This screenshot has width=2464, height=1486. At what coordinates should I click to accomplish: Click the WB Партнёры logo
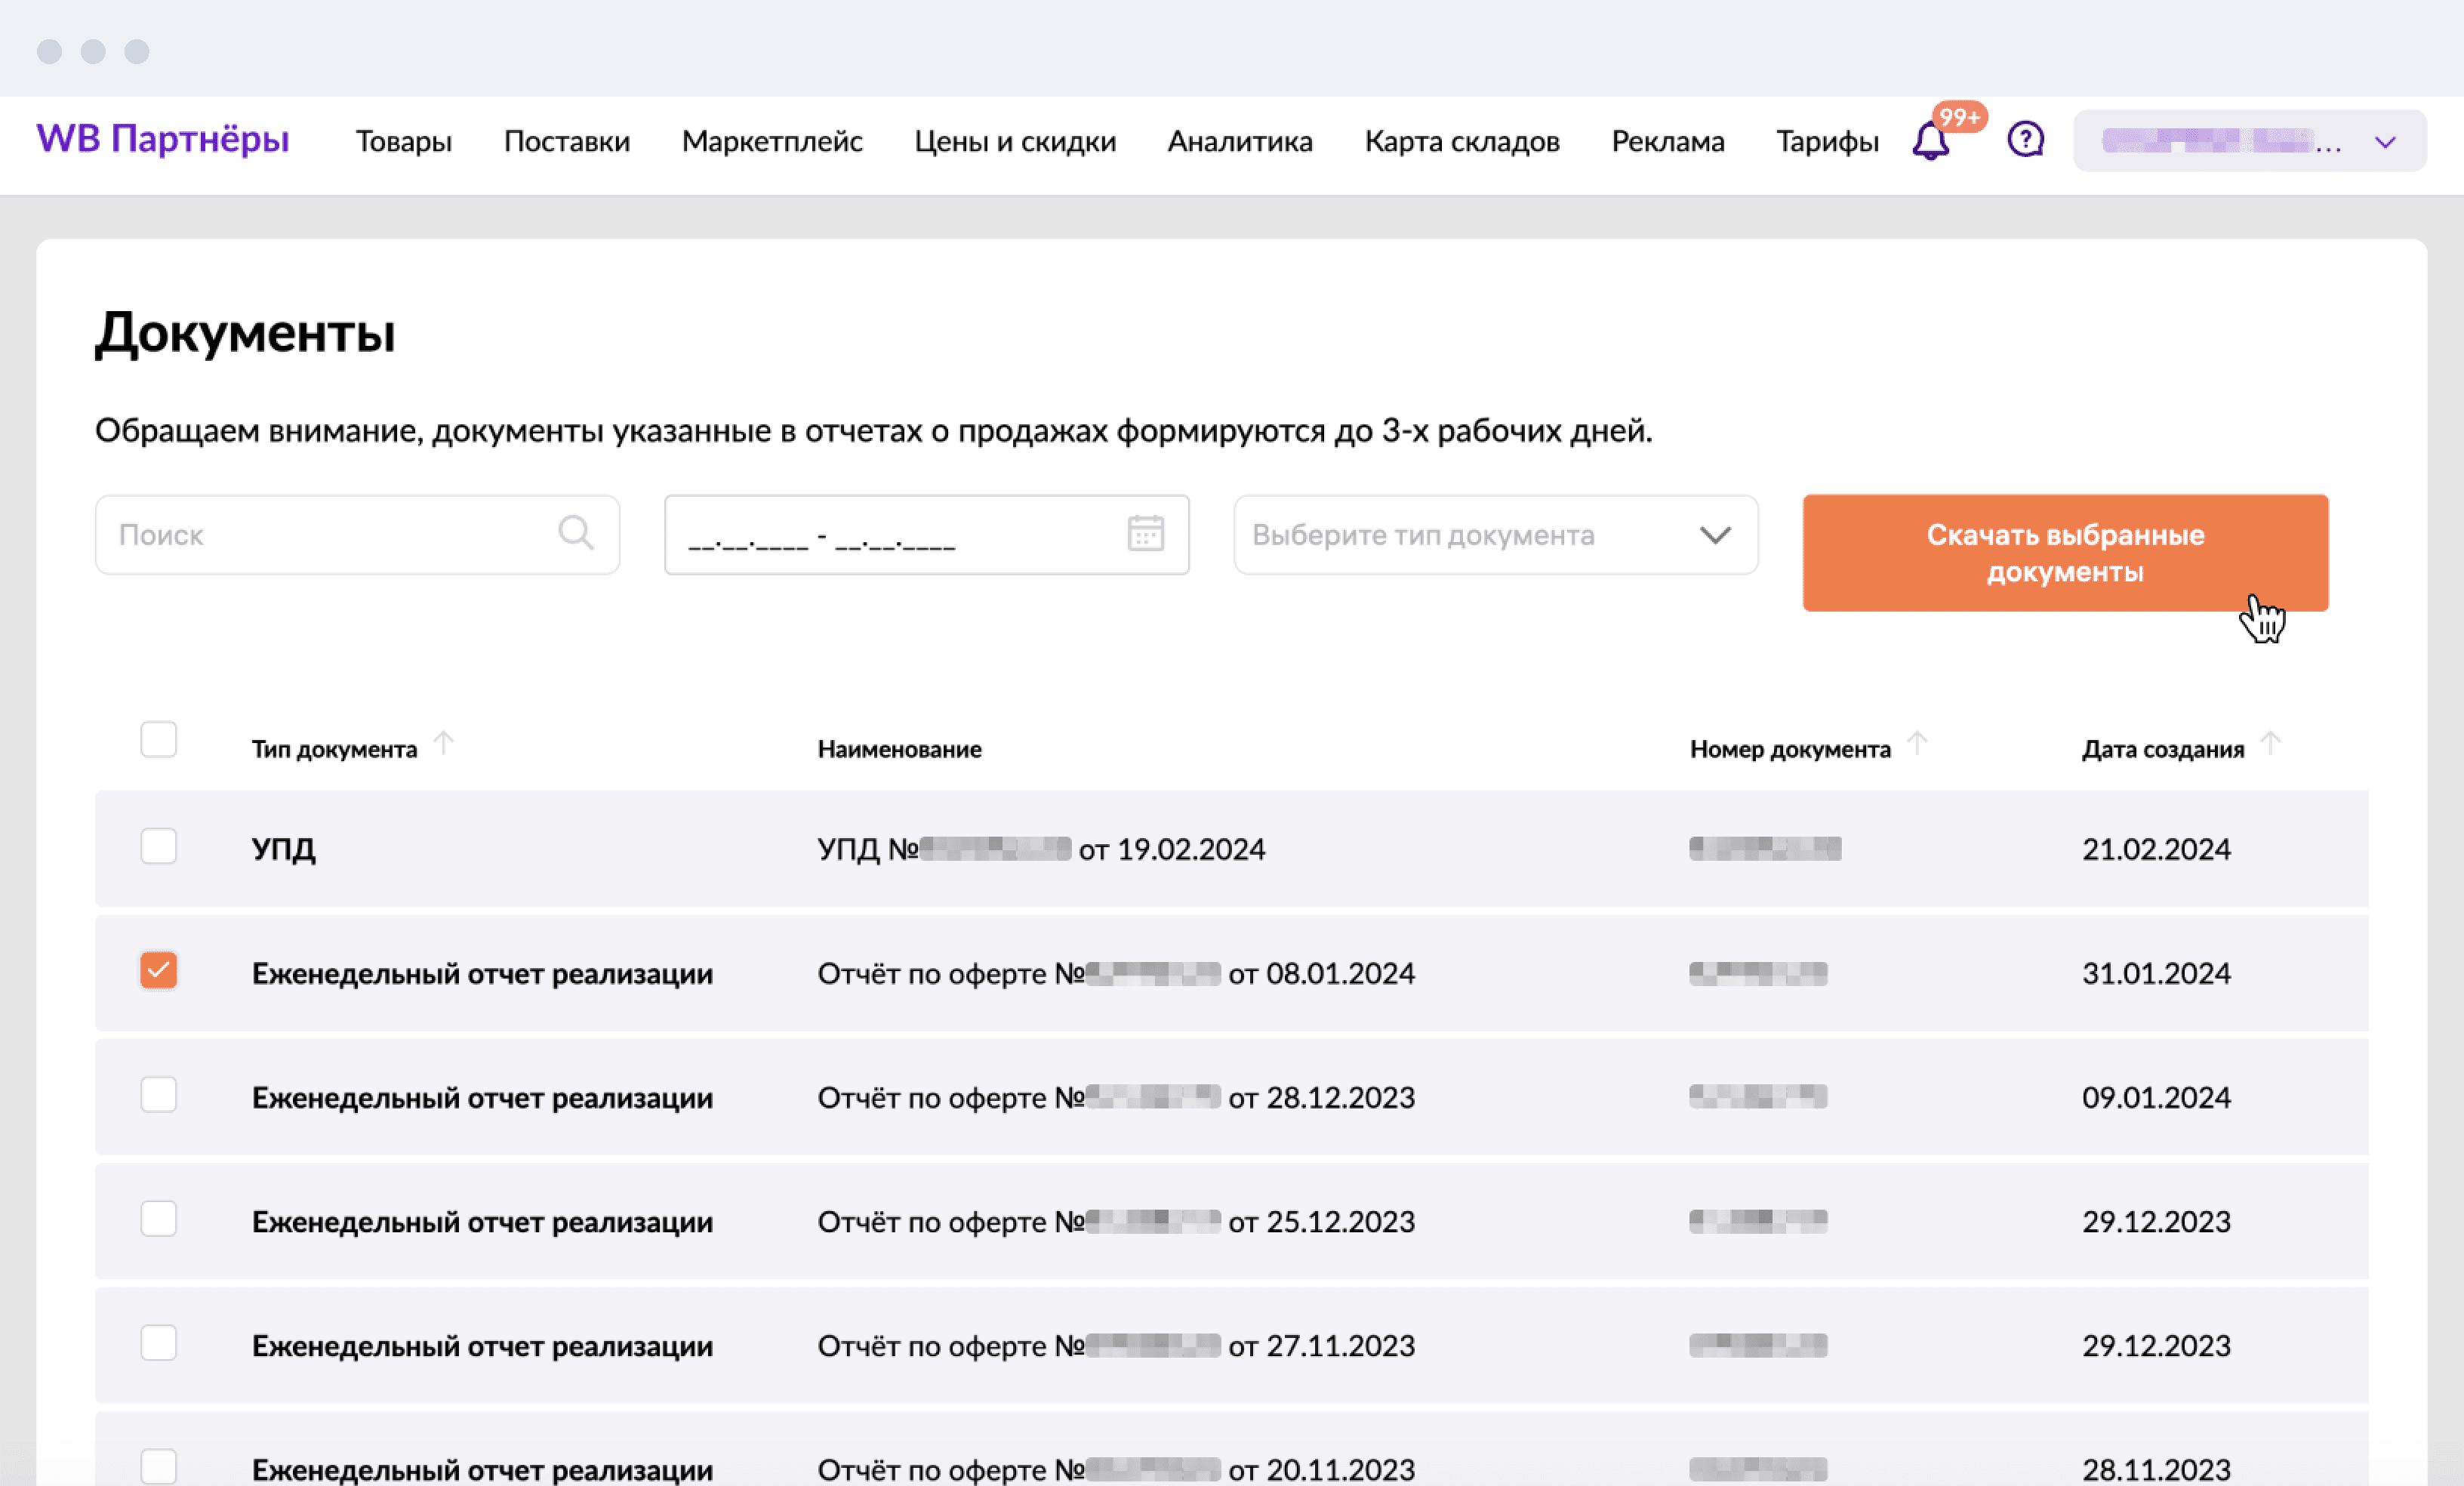(x=163, y=139)
